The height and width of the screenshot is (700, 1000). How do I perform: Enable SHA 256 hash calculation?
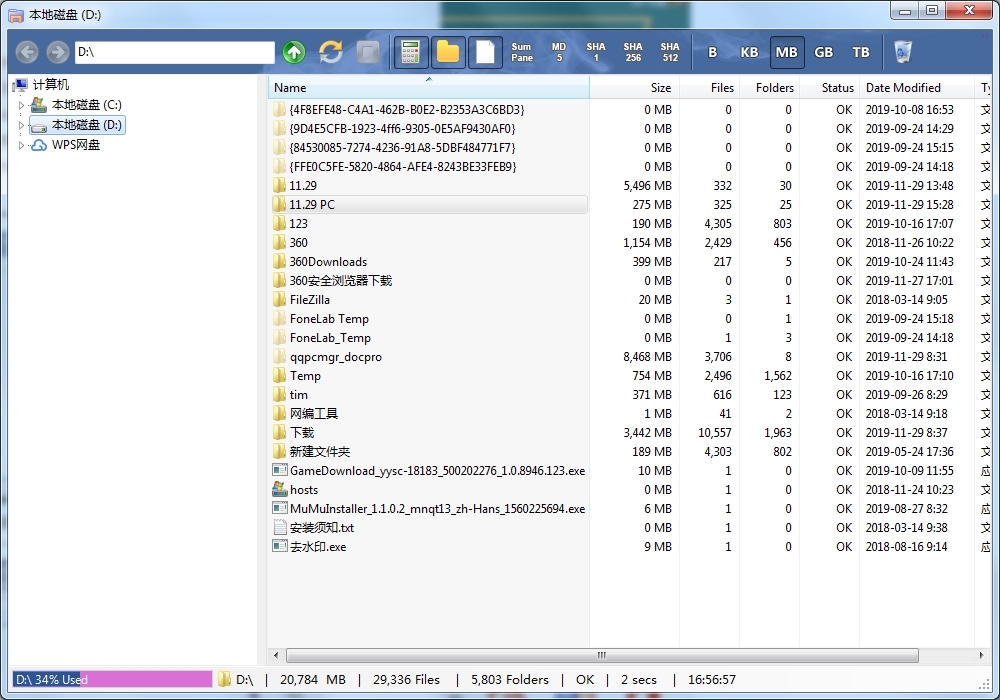[x=633, y=52]
